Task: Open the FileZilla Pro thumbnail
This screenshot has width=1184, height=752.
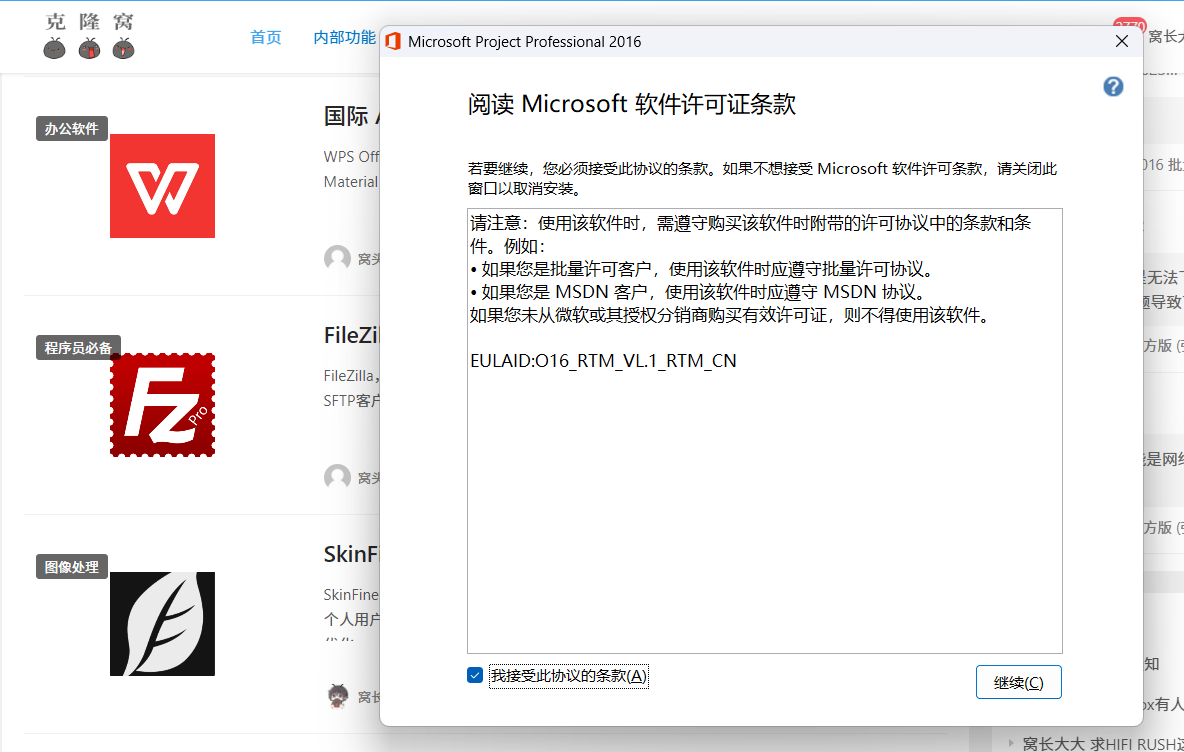Action: point(162,405)
